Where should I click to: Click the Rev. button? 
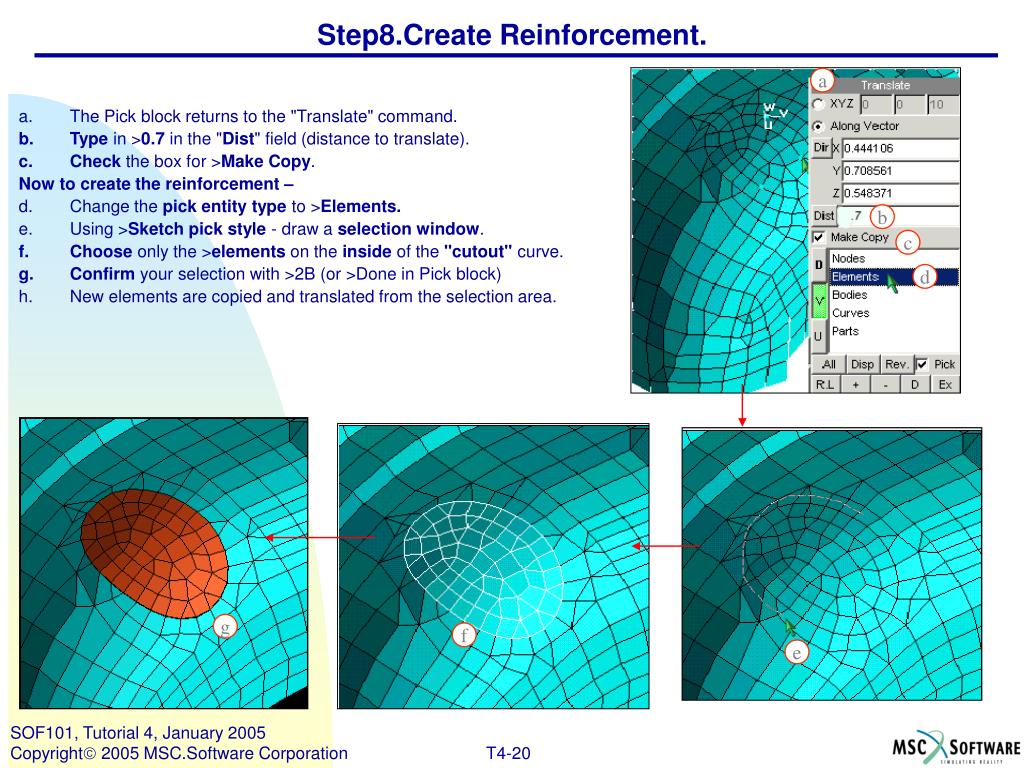click(897, 364)
